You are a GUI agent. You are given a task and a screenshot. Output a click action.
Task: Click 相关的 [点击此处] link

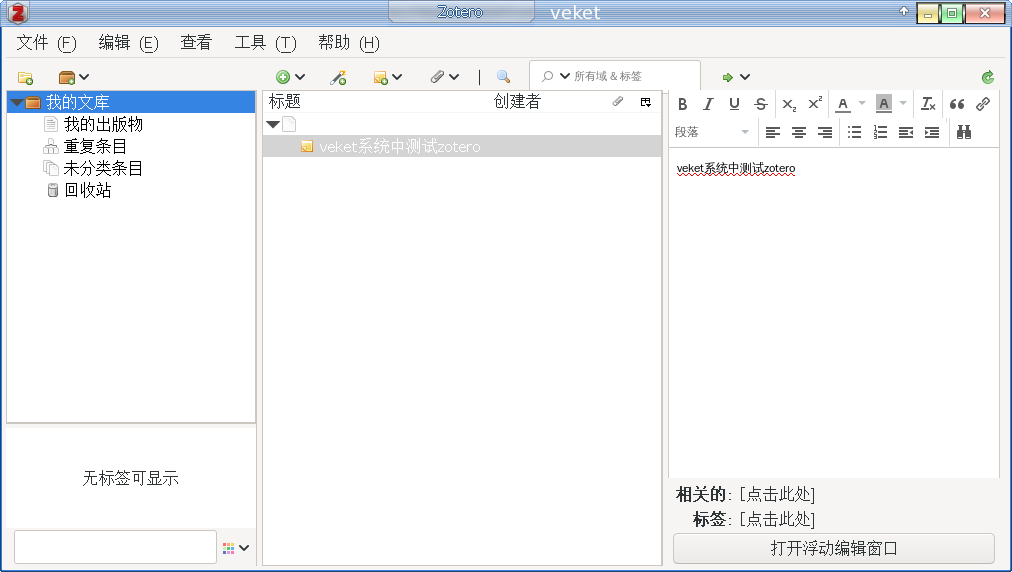(x=777, y=495)
